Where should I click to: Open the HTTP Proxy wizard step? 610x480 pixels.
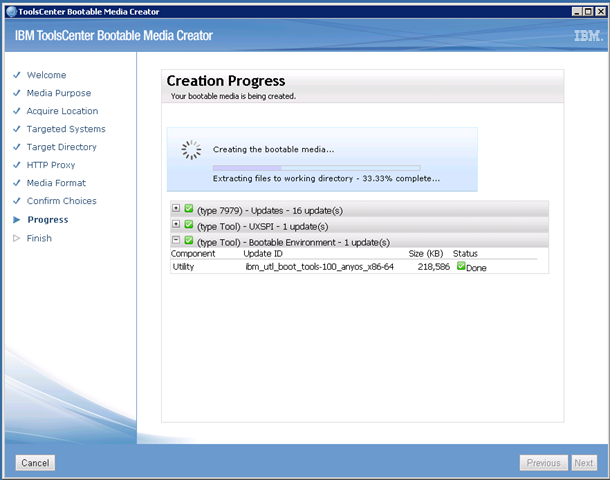[50, 165]
